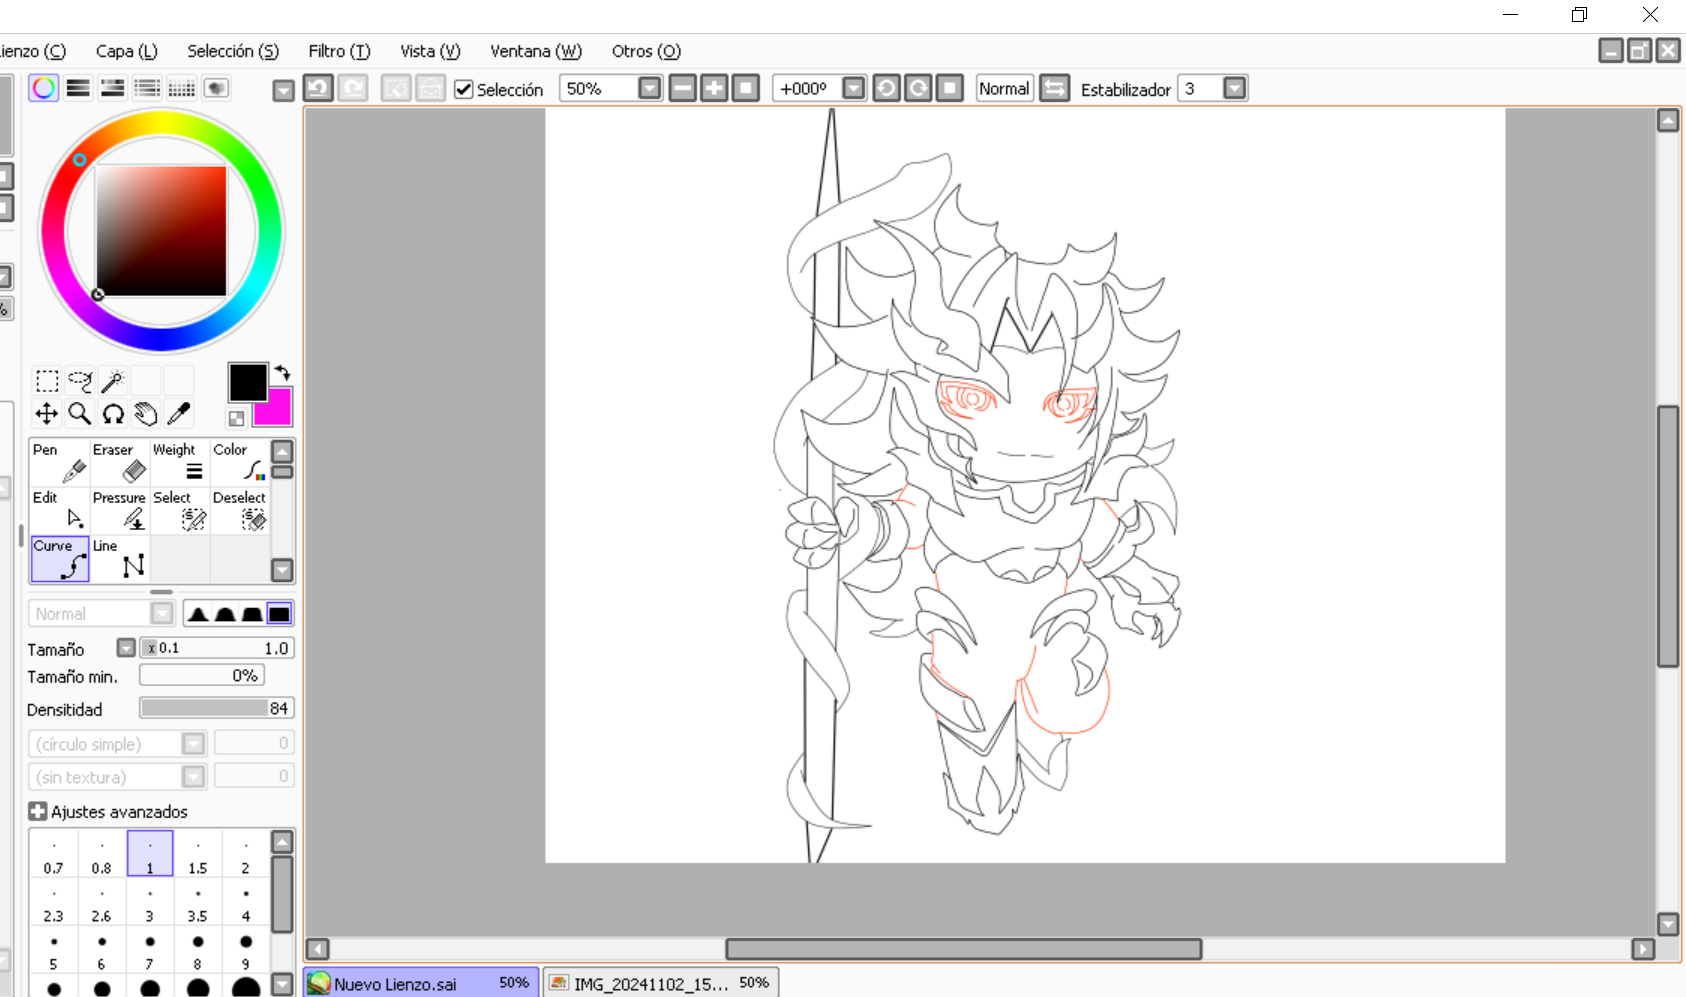Select the Rotate view tool
Image resolution: width=1686 pixels, height=997 pixels.
click(x=113, y=414)
